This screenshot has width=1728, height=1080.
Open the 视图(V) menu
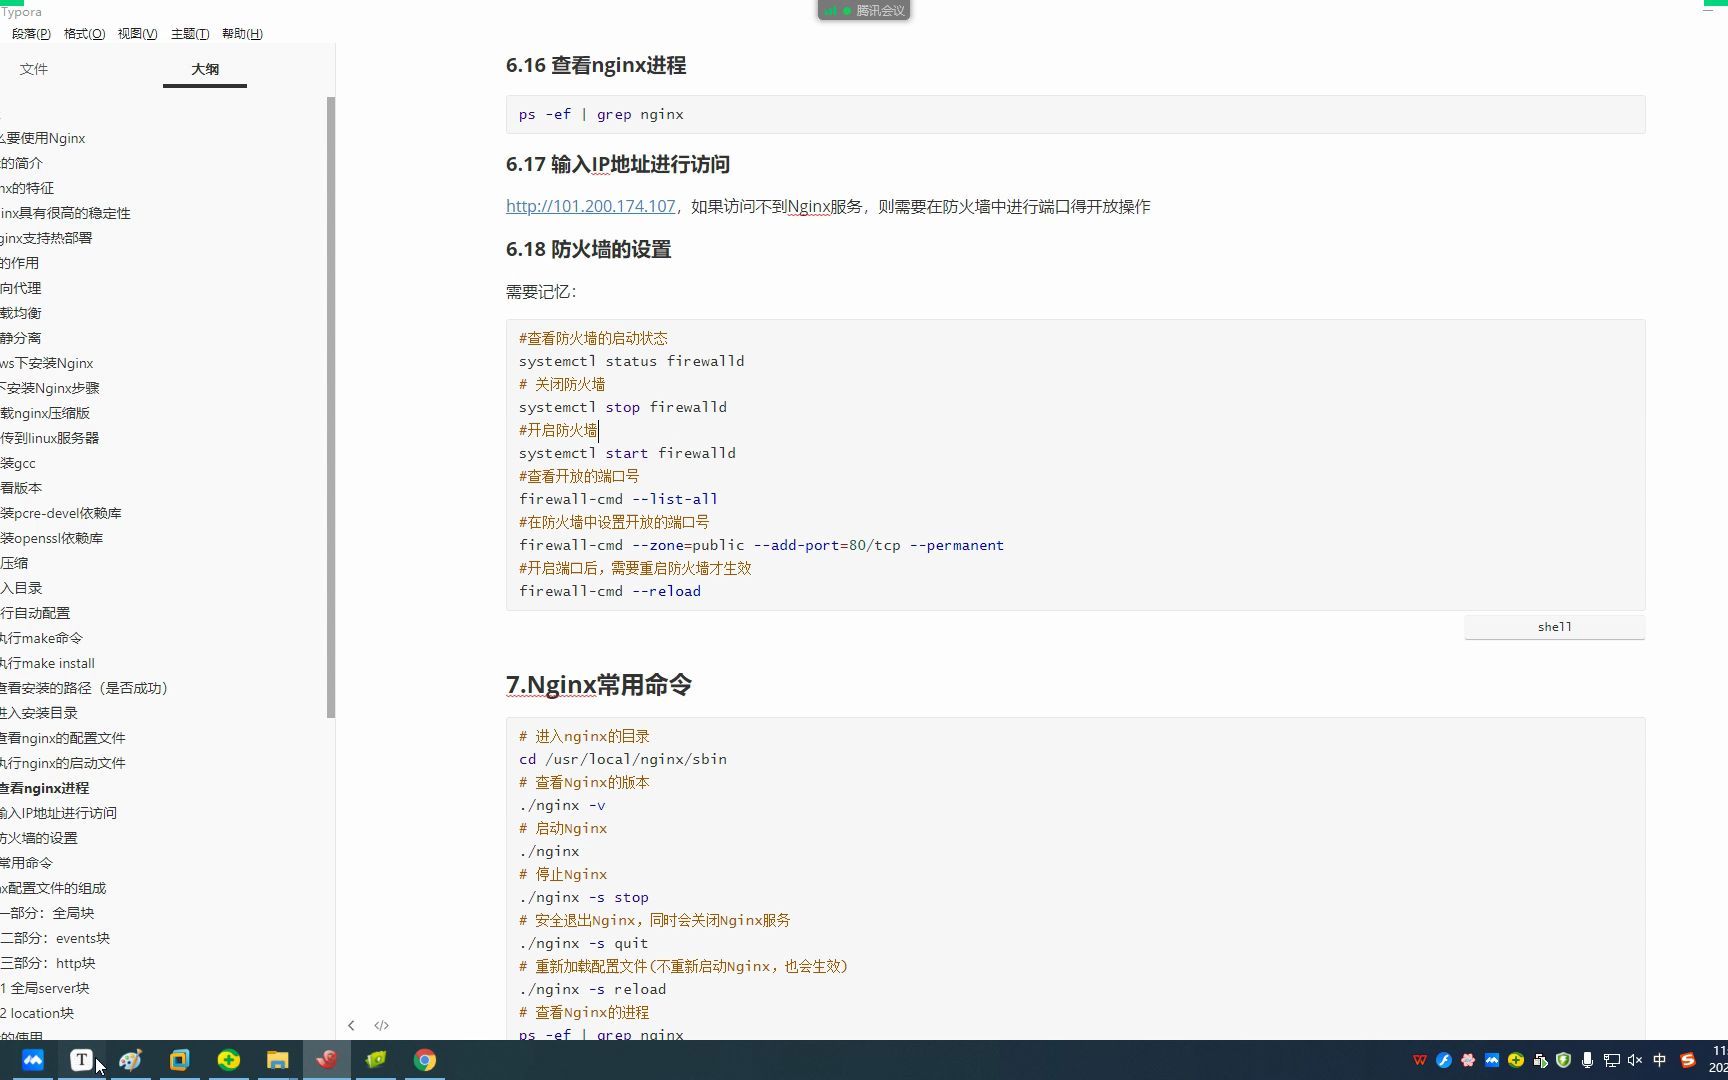point(137,34)
